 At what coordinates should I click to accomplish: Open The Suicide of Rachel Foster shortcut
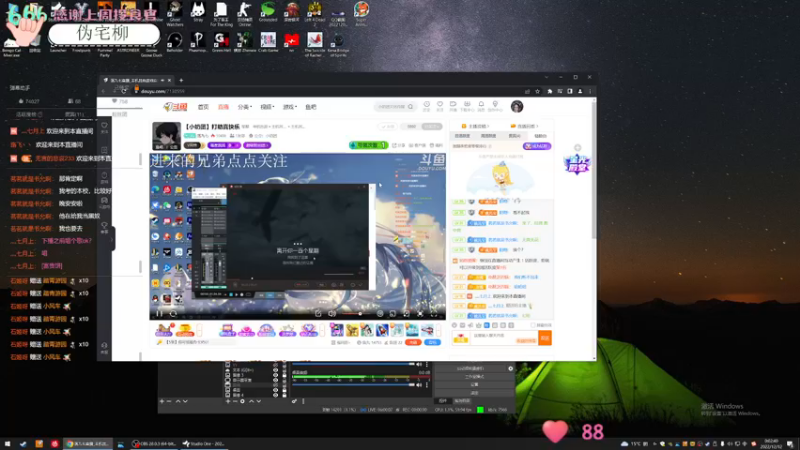314,44
